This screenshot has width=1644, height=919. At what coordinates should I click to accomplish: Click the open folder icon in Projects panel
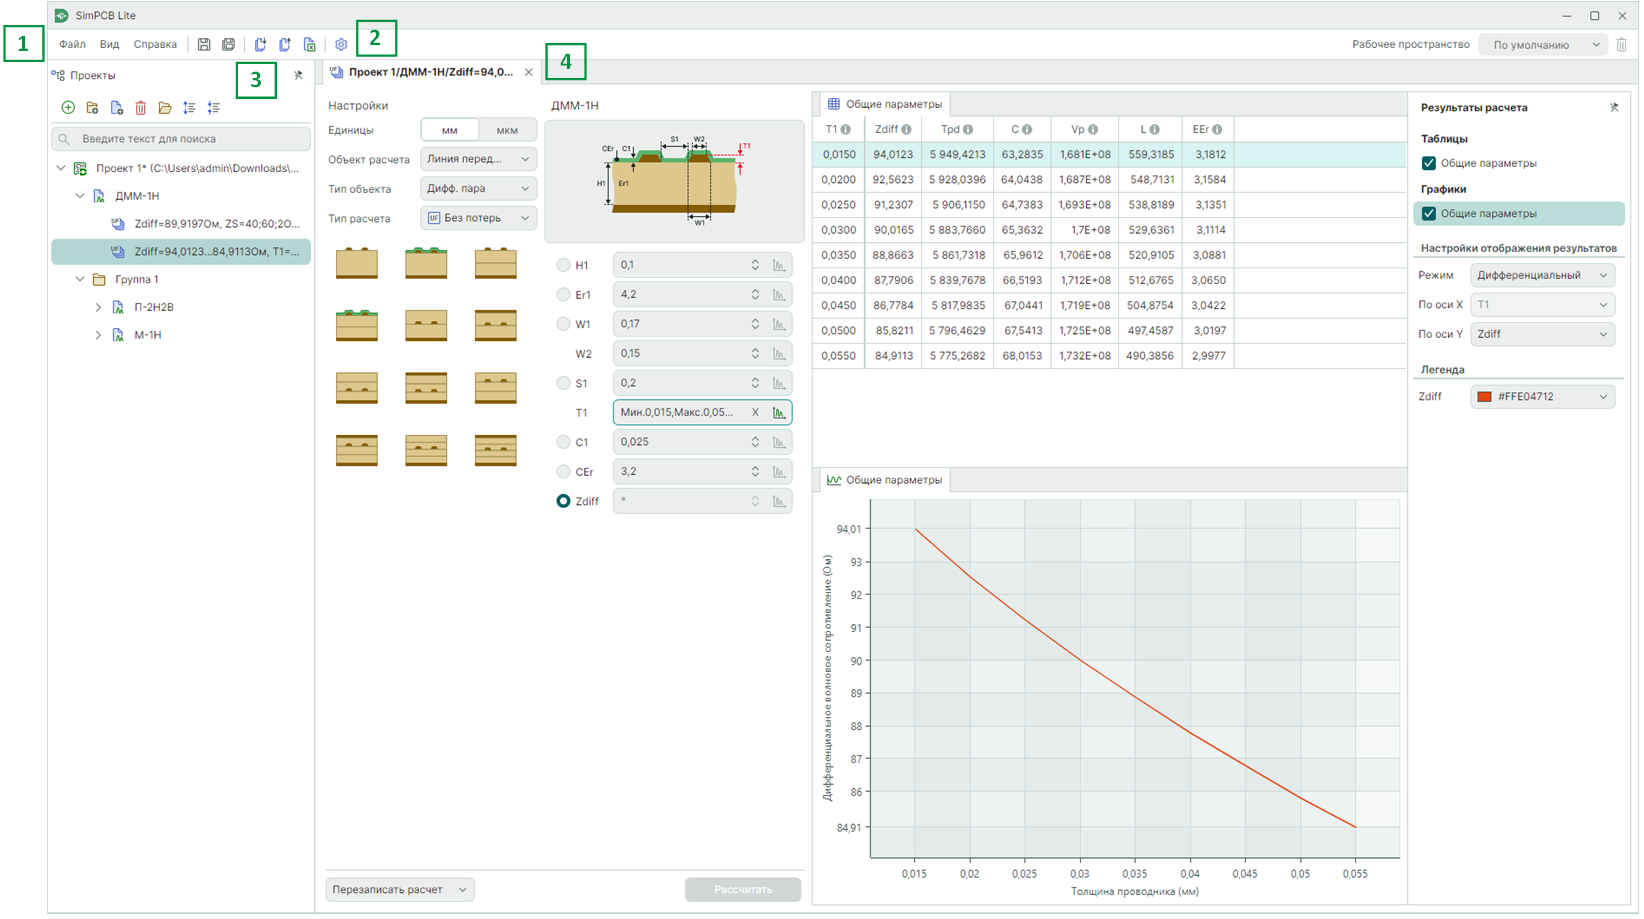point(165,108)
